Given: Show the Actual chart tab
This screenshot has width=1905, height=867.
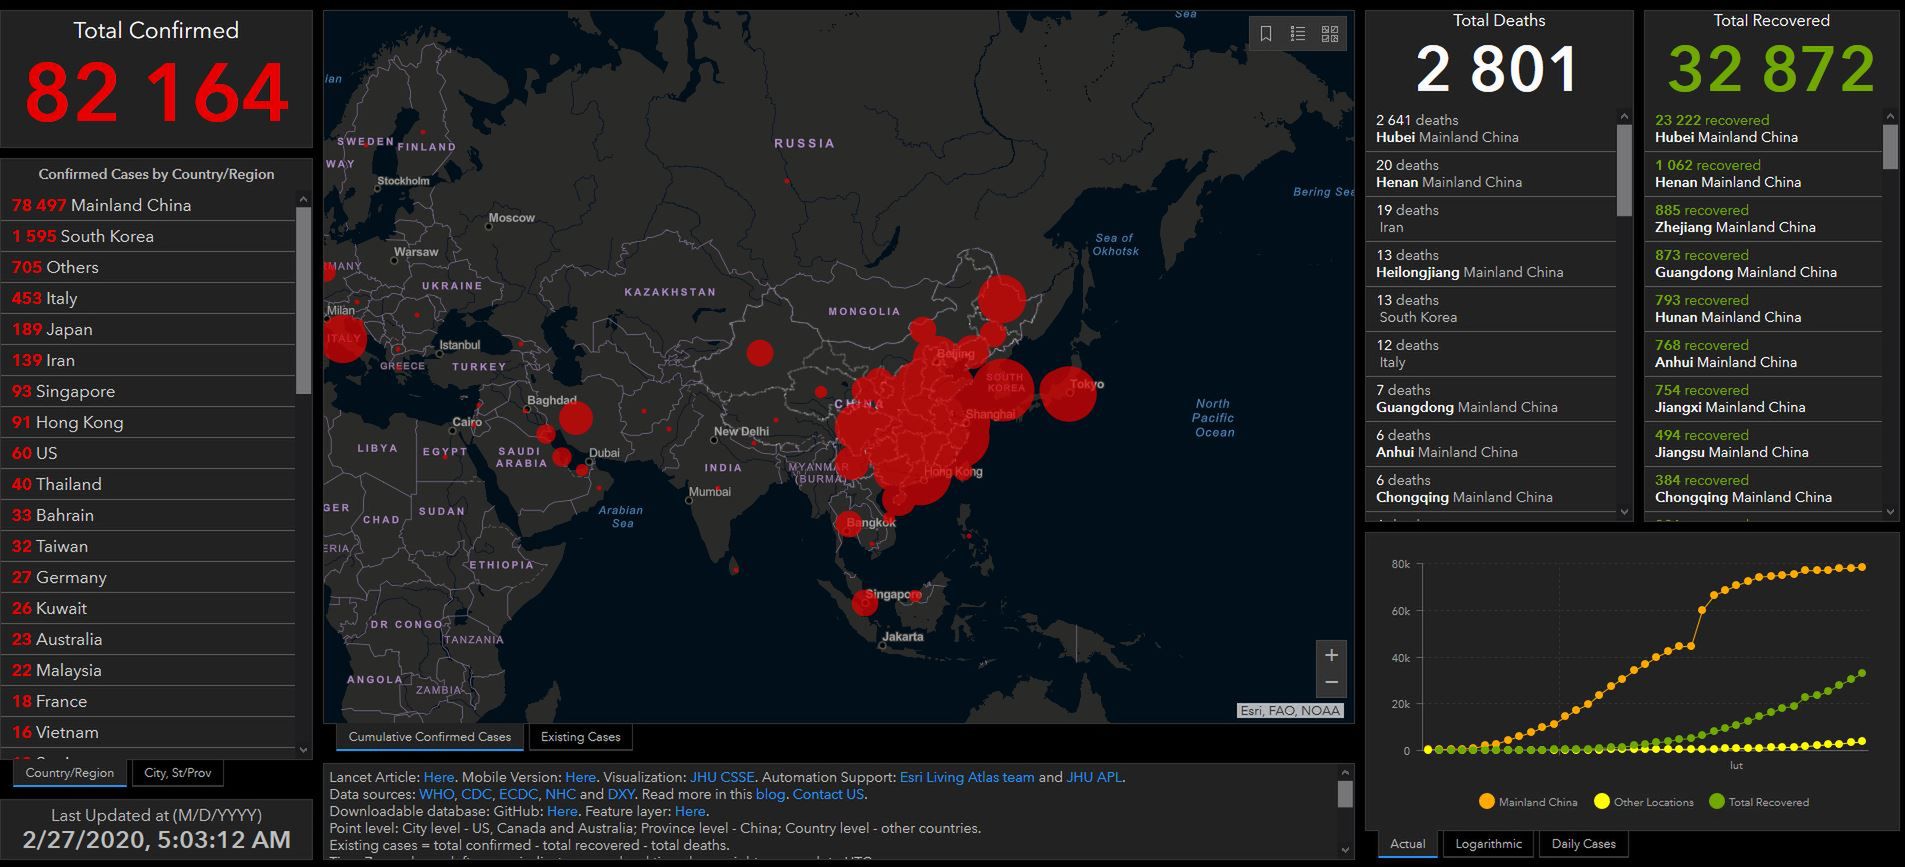Looking at the screenshot, I should [x=1408, y=844].
